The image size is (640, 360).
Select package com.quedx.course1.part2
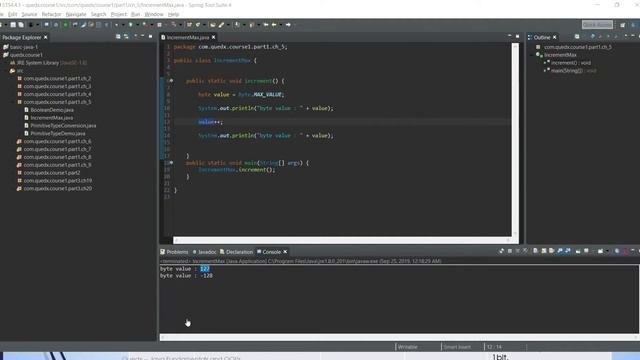(x=51, y=173)
